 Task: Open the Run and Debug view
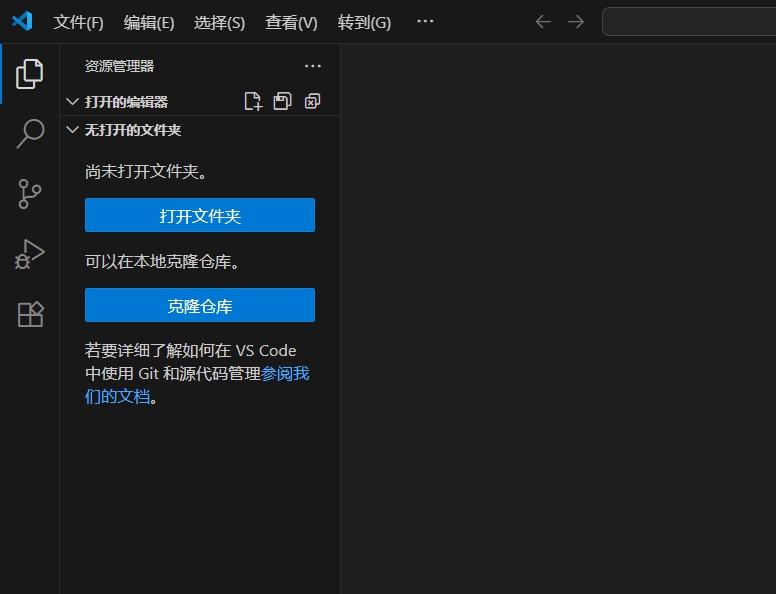pos(30,254)
